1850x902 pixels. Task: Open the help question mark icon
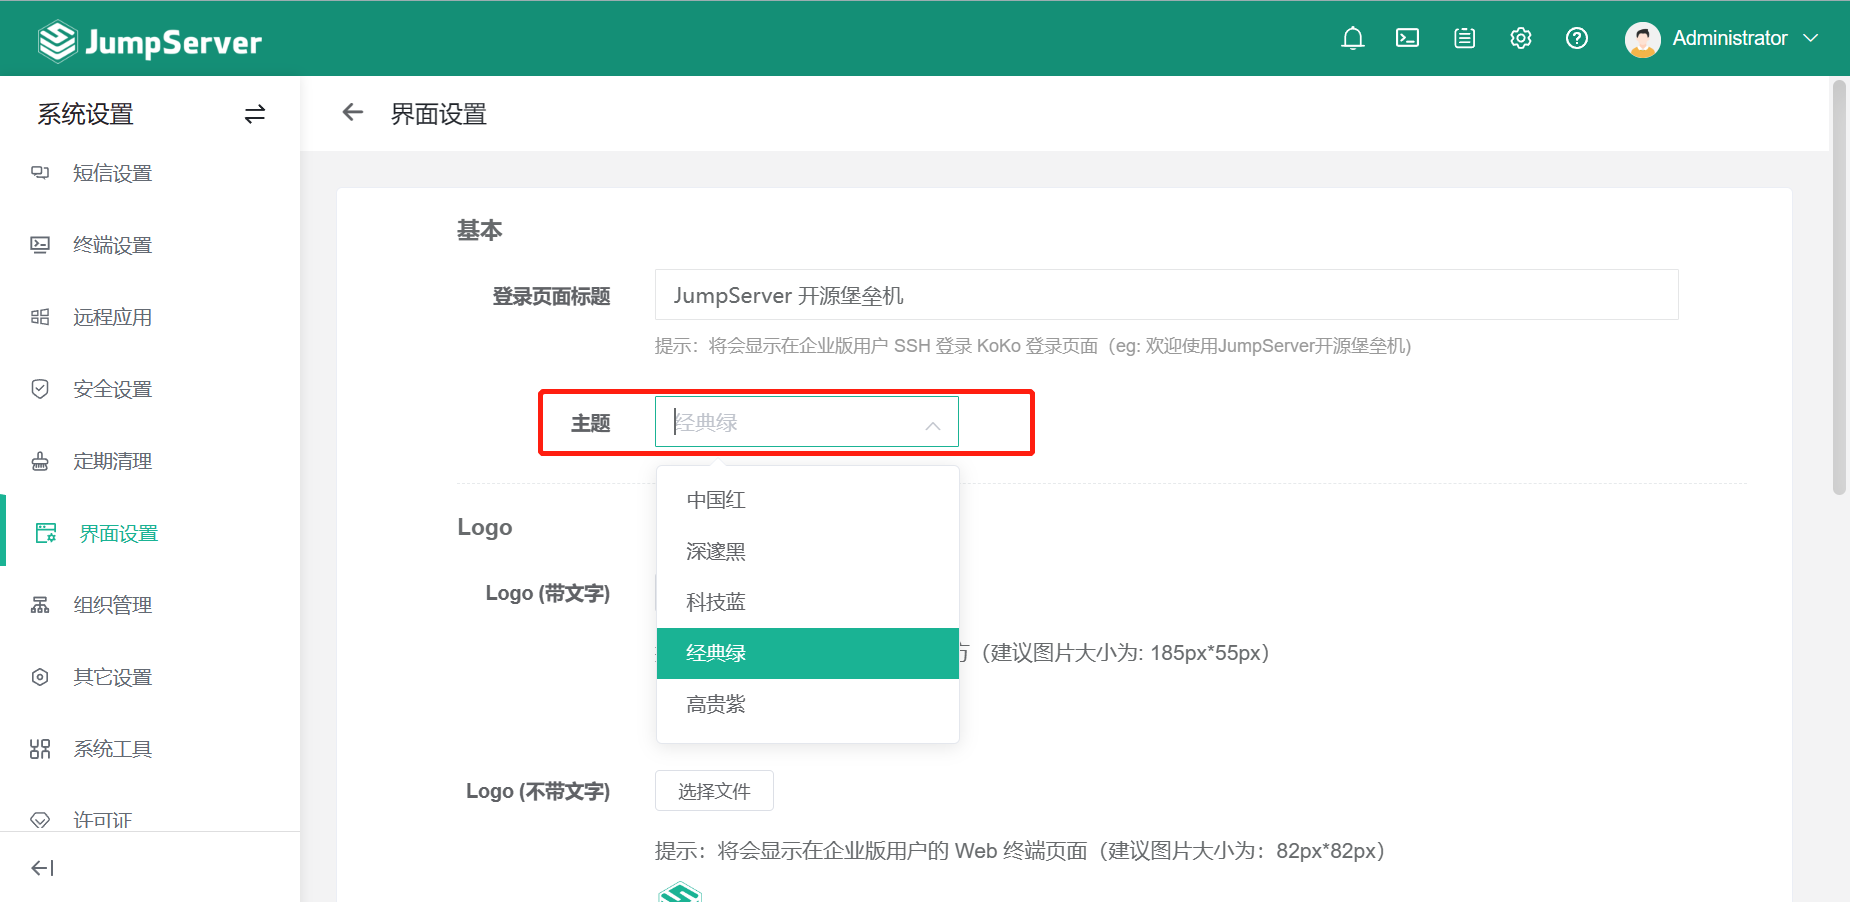click(1577, 38)
